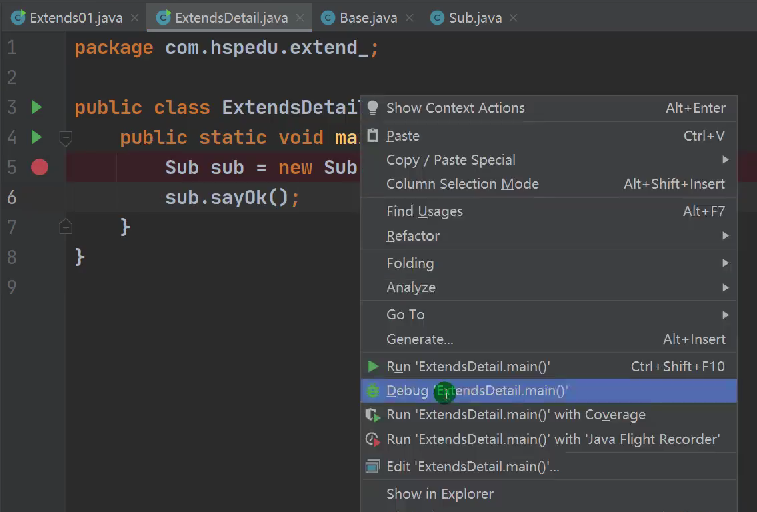Run with 'Java Flight Recorder'
Image resolution: width=757 pixels, height=512 pixels.
tap(549, 439)
